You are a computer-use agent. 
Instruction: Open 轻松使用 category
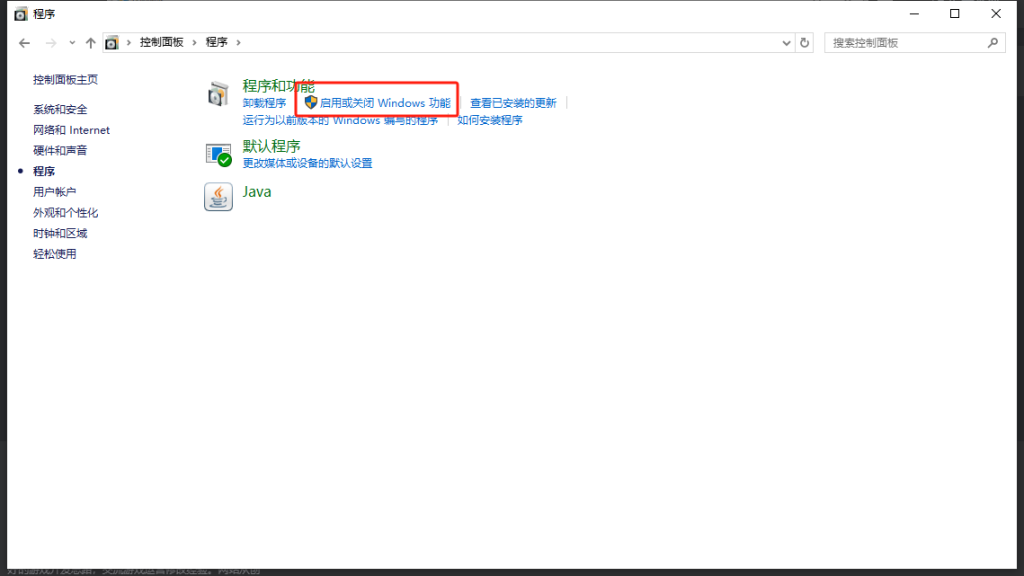55,254
